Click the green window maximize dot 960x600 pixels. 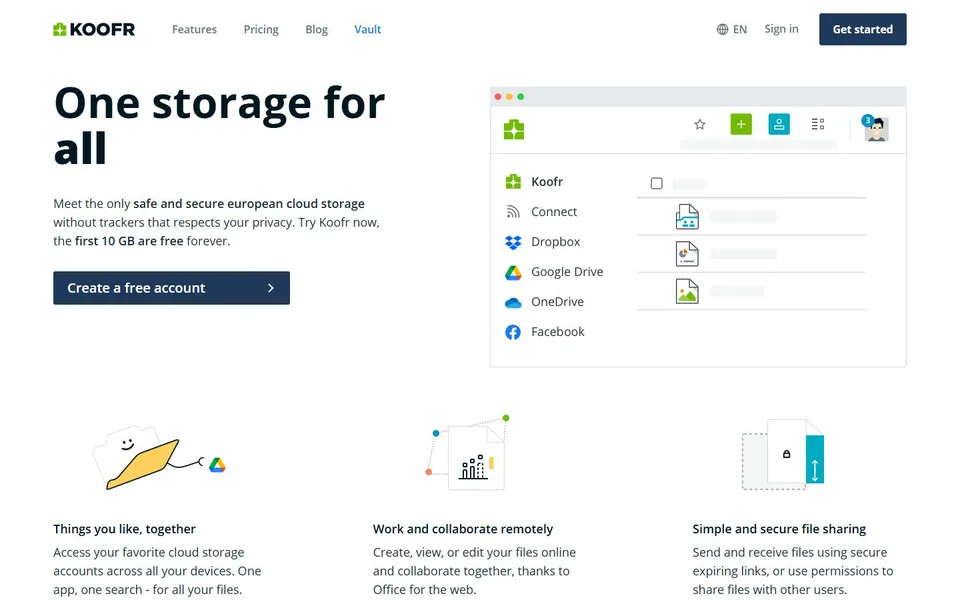[x=520, y=97]
